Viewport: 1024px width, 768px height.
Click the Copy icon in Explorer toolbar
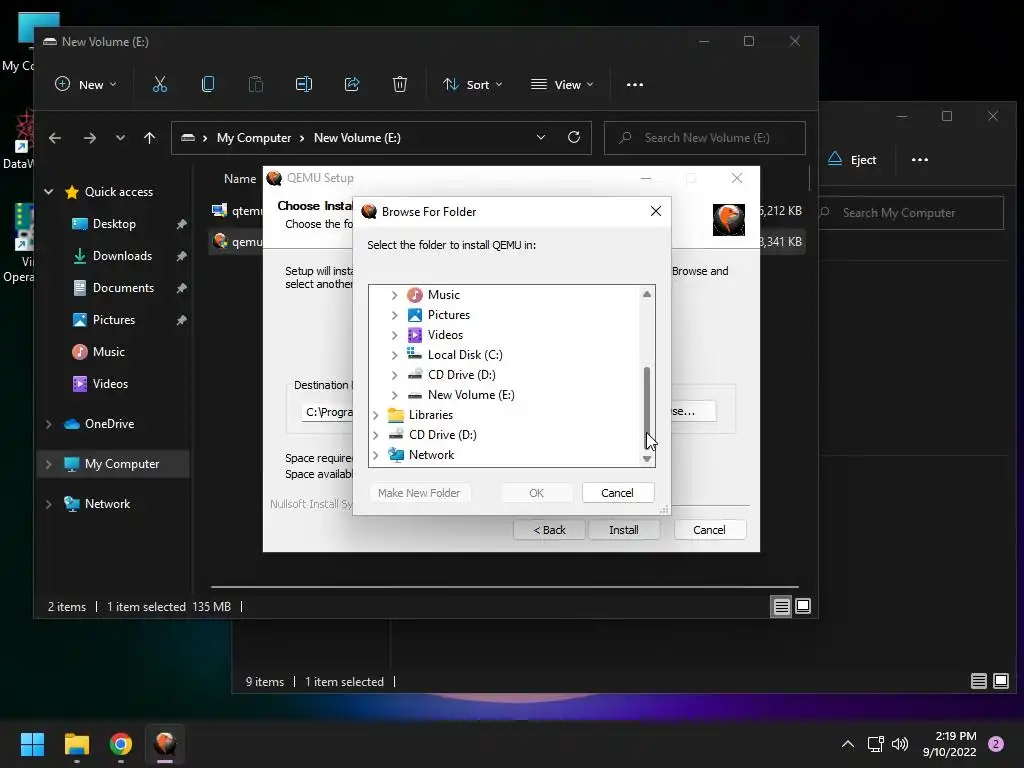[x=208, y=84]
